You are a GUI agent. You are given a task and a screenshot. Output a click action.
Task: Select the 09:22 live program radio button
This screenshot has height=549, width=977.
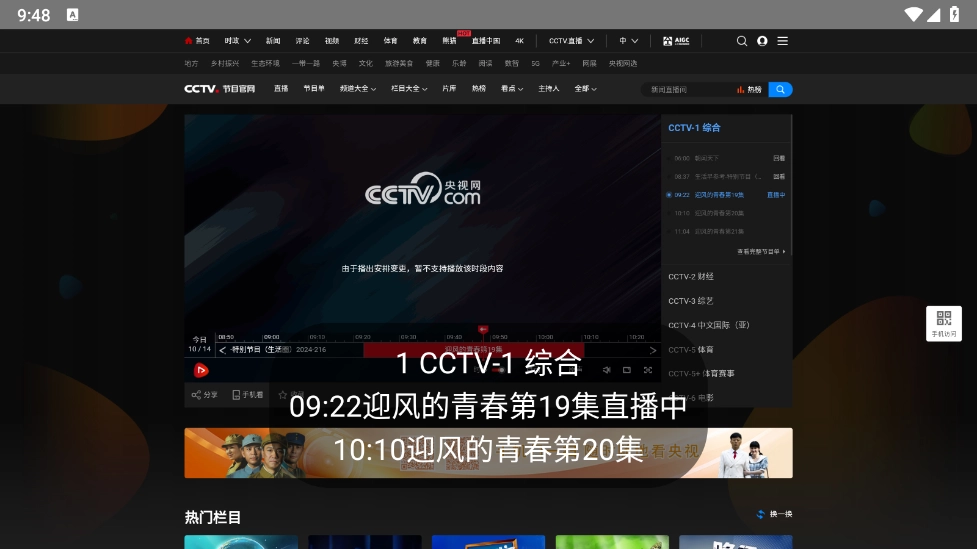pyautogui.click(x=669, y=195)
